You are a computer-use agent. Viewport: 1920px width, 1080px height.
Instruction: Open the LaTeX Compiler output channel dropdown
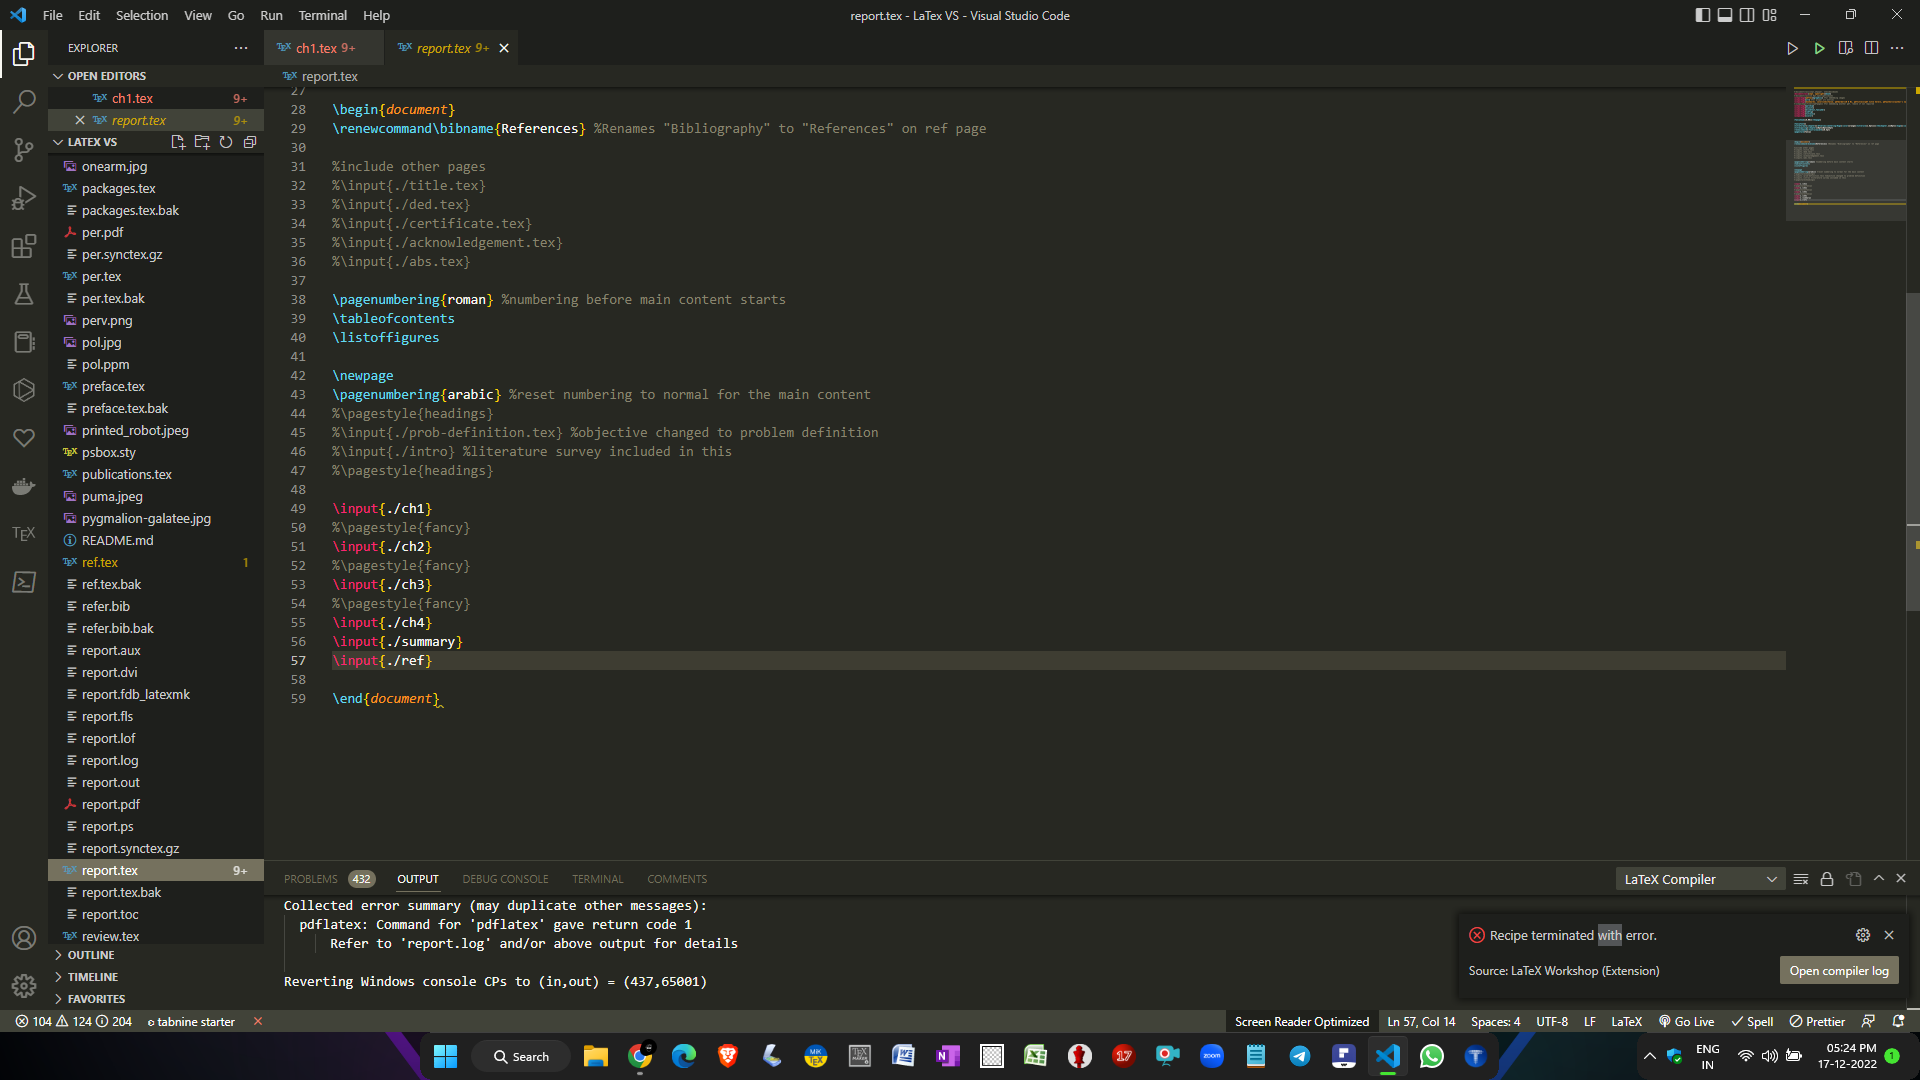point(1700,878)
